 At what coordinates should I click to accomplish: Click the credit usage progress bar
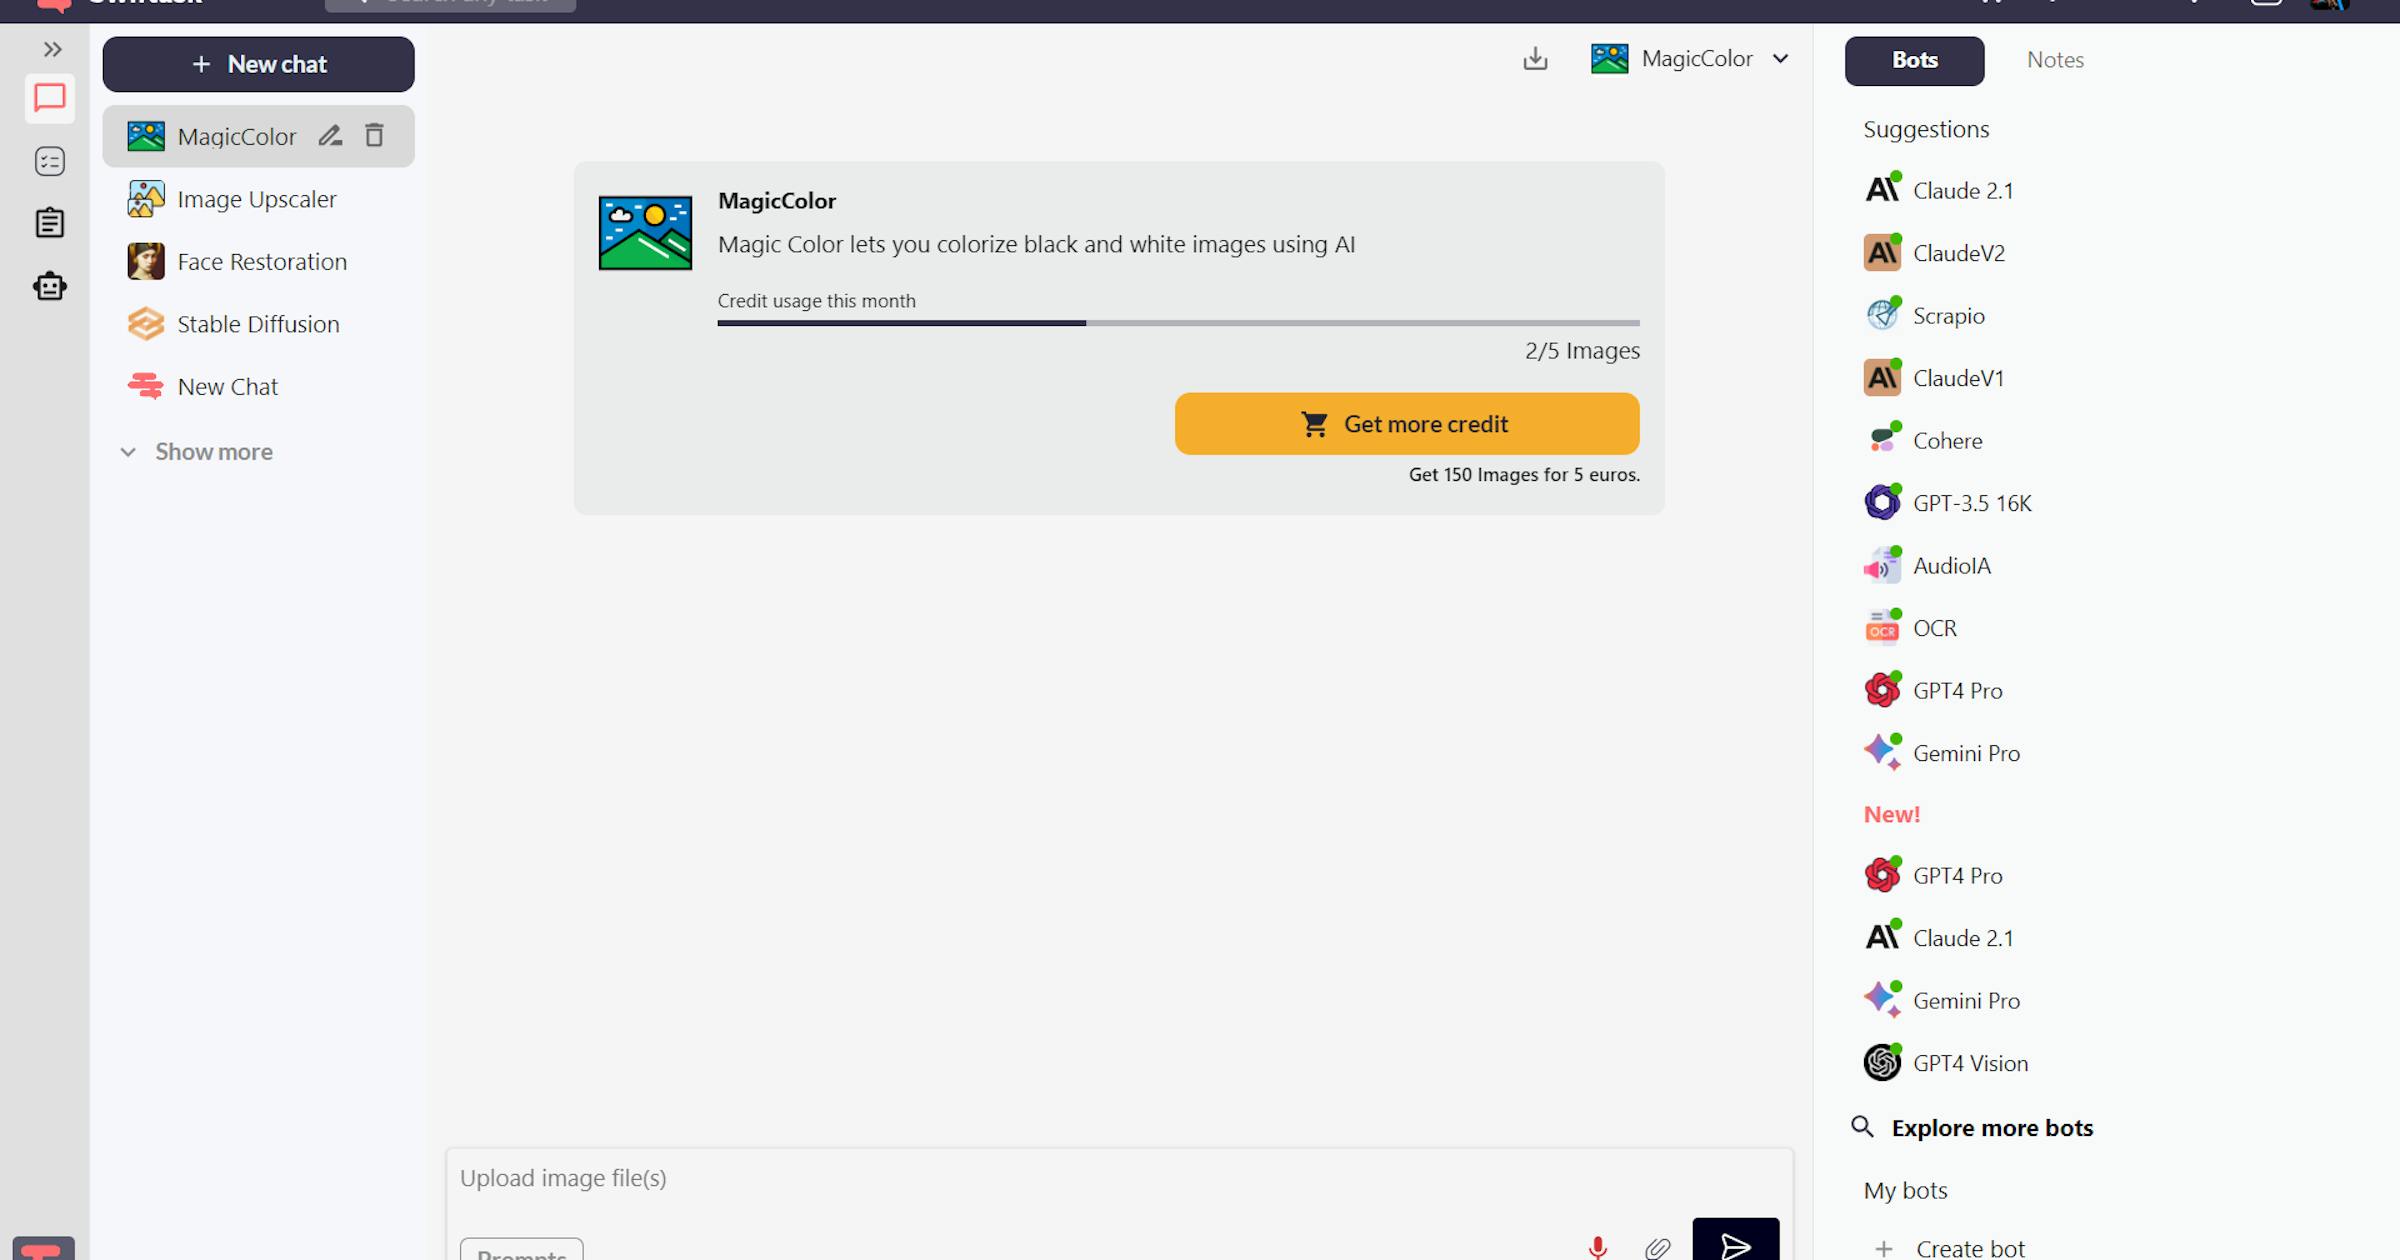(1178, 323)
